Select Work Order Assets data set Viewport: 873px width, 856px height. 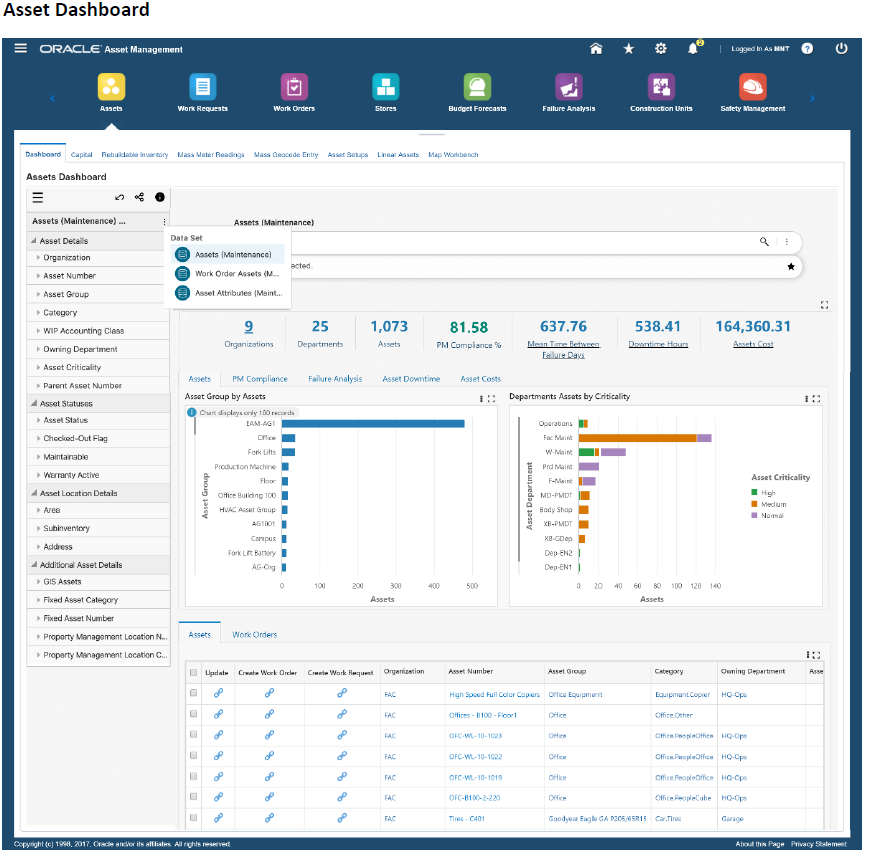235,274
